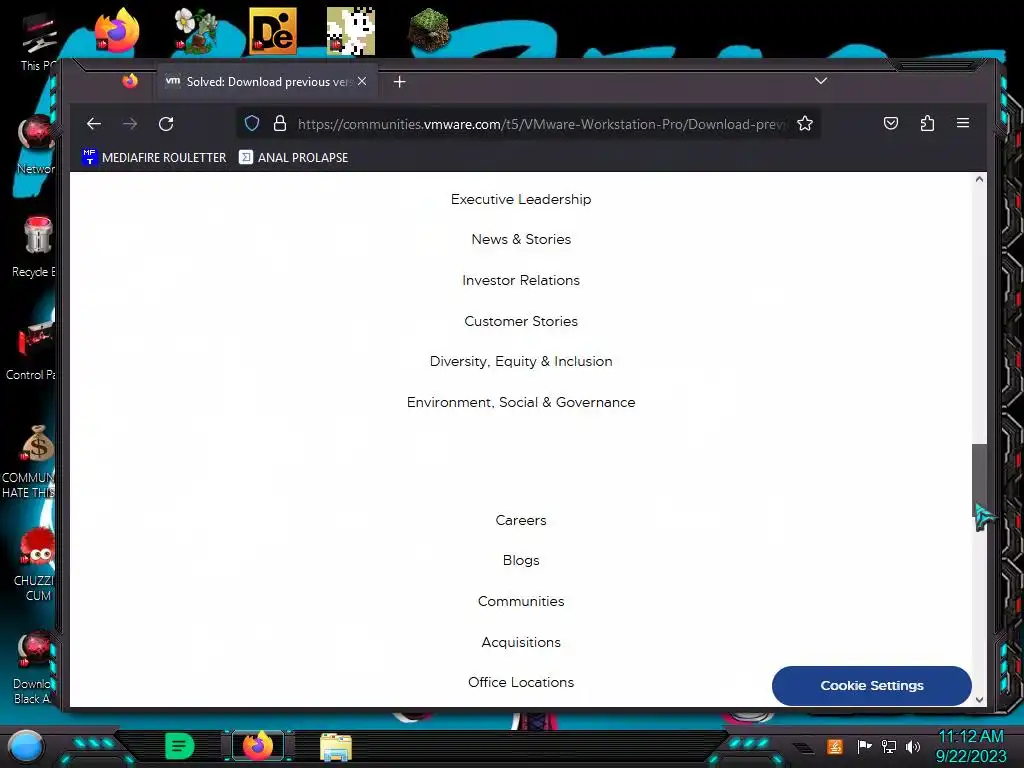This screenshot has width=1024, height=768.
Task: Bookmark this page with the star
Action: tap(805, 123)
